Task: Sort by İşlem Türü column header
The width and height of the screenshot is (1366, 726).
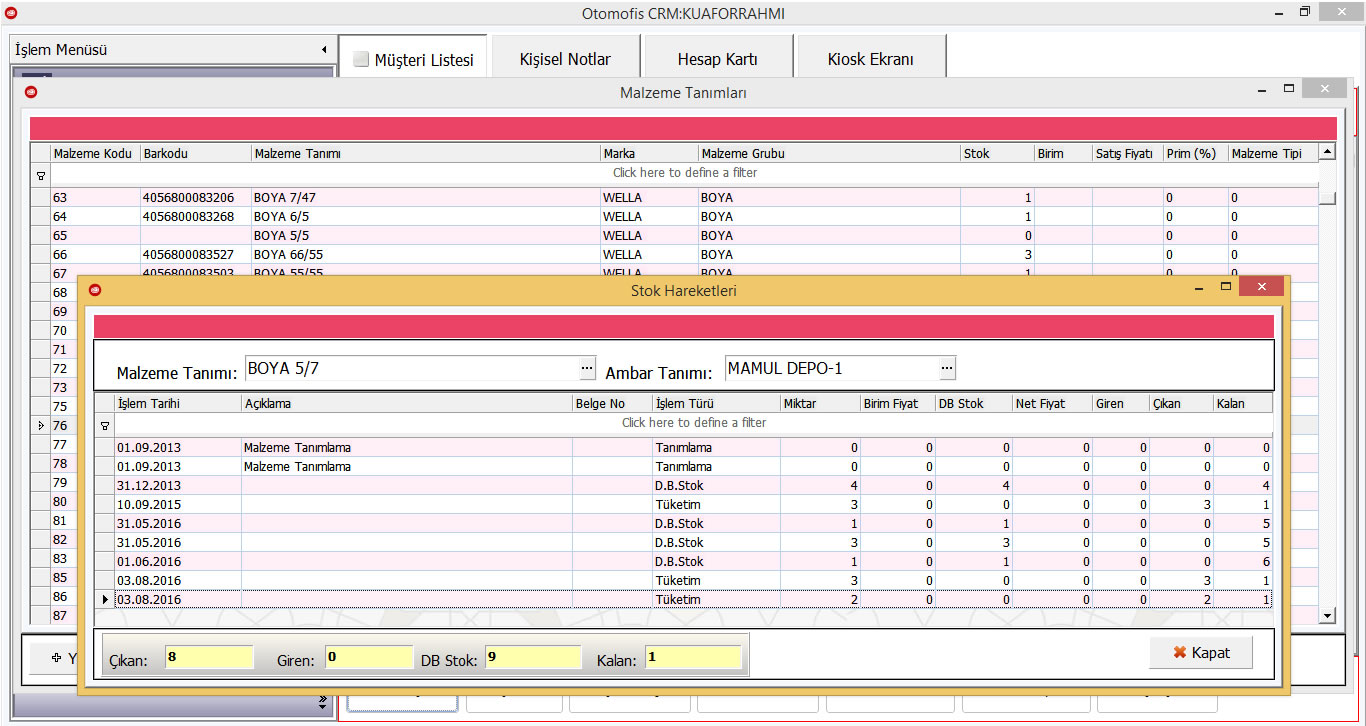Action: click(716, 404)
